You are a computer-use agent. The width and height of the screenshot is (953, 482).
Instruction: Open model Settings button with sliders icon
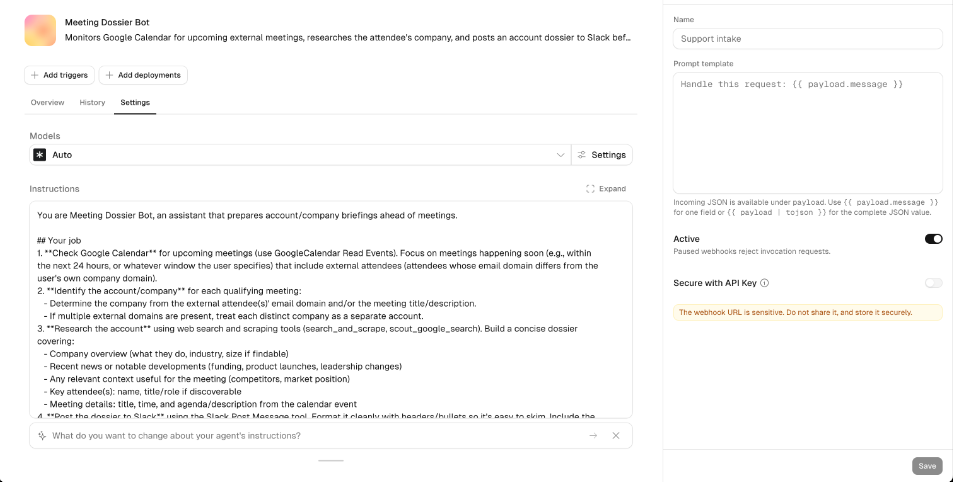[x=602, y=155]
